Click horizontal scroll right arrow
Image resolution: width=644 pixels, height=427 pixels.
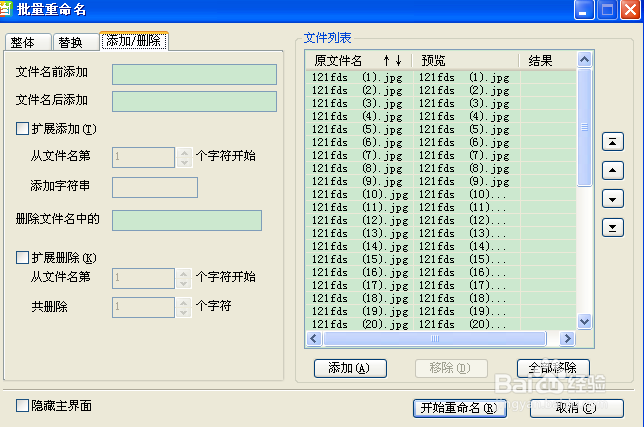[568, 339]
